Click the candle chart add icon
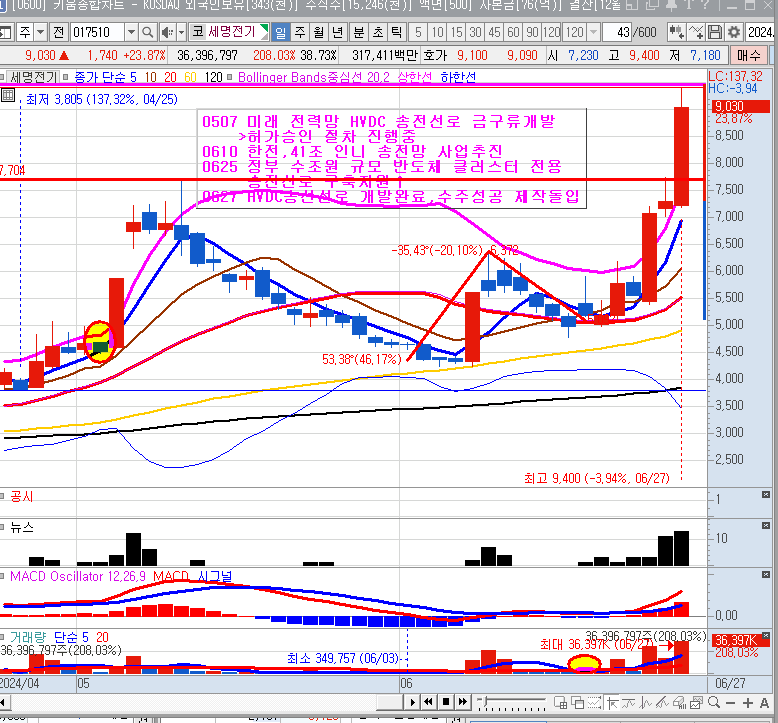 (x=676, y=33)
